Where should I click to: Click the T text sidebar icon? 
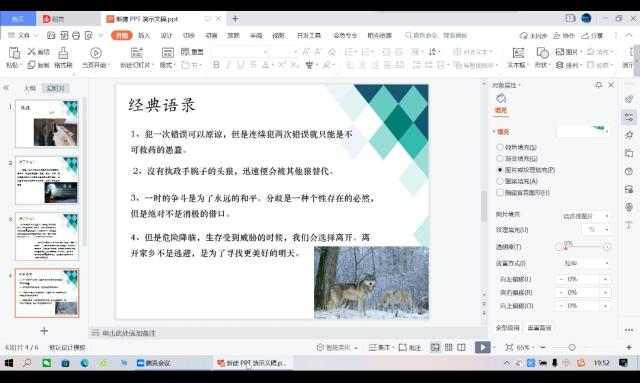click(x=629, y=225)
